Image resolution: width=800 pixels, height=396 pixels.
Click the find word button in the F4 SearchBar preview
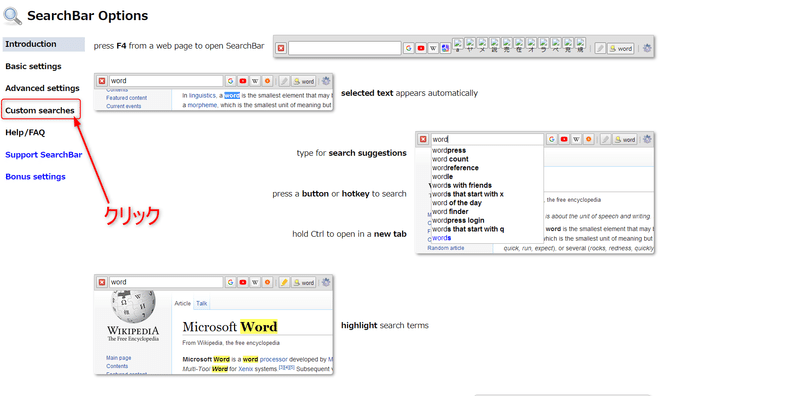(620, 48)
